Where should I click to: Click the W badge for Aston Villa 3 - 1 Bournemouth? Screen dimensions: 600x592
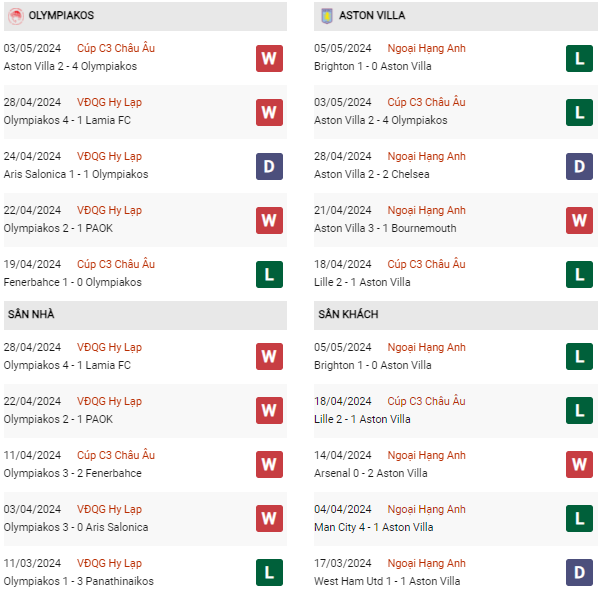point(579,220)
